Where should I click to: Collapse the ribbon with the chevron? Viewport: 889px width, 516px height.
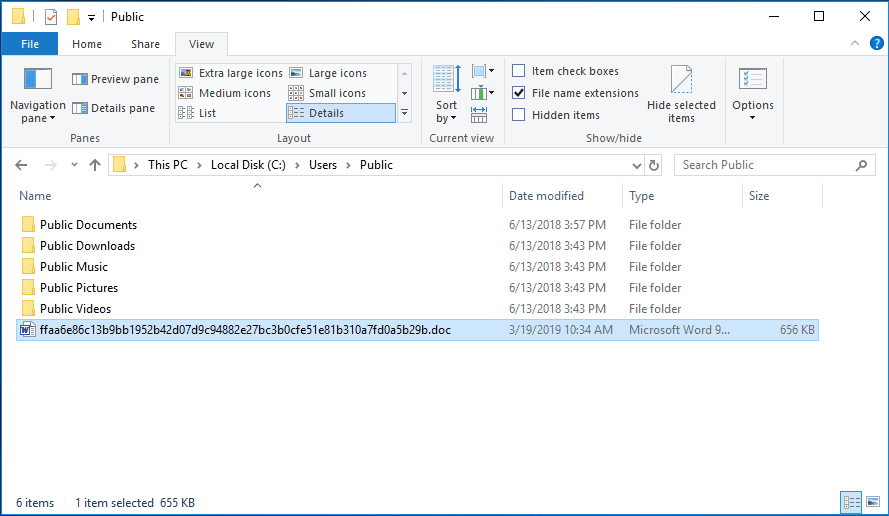[x=854, y=44]
